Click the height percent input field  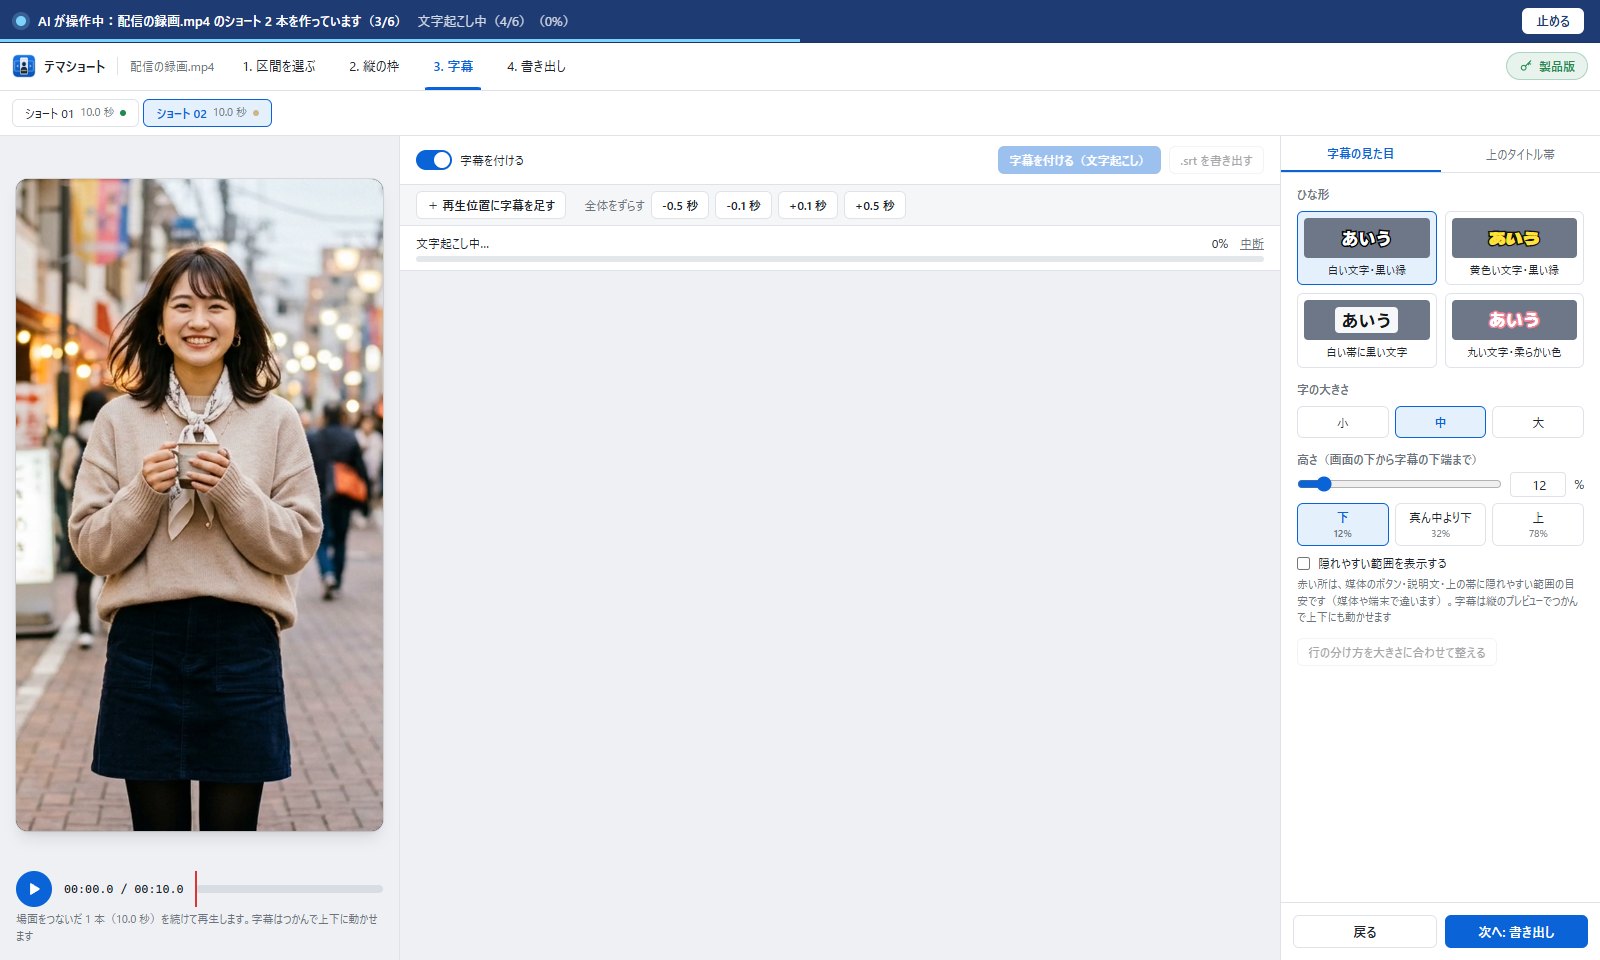(1538, 485)
